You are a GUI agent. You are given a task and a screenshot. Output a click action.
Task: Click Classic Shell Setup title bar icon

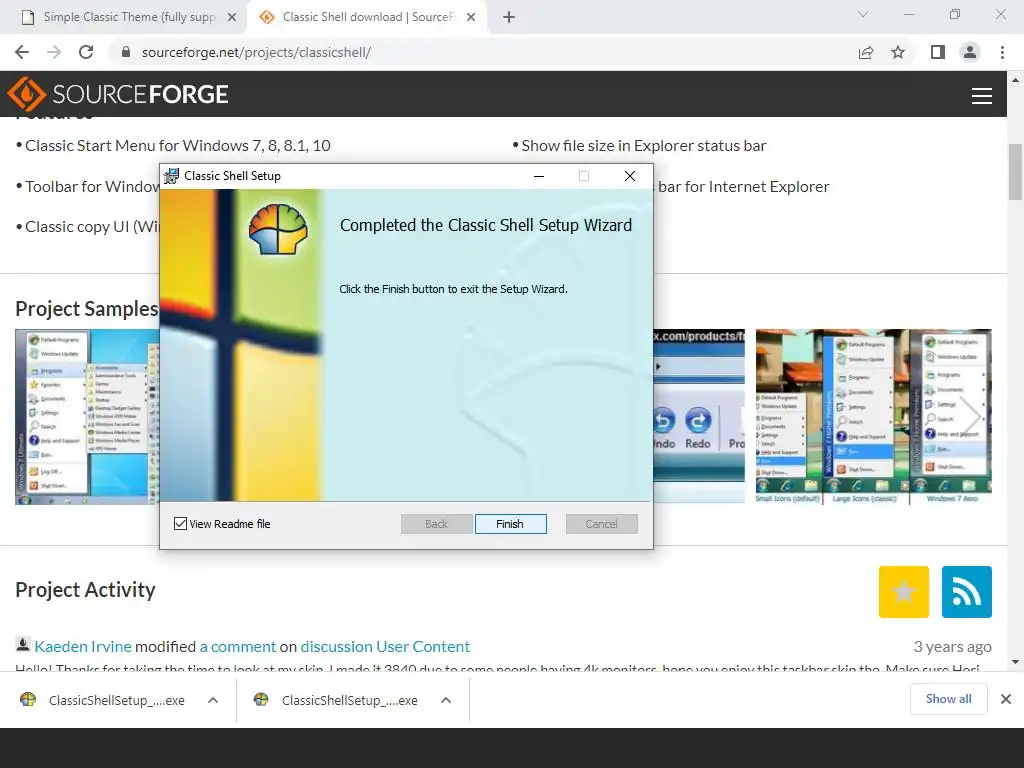[171, 176]
